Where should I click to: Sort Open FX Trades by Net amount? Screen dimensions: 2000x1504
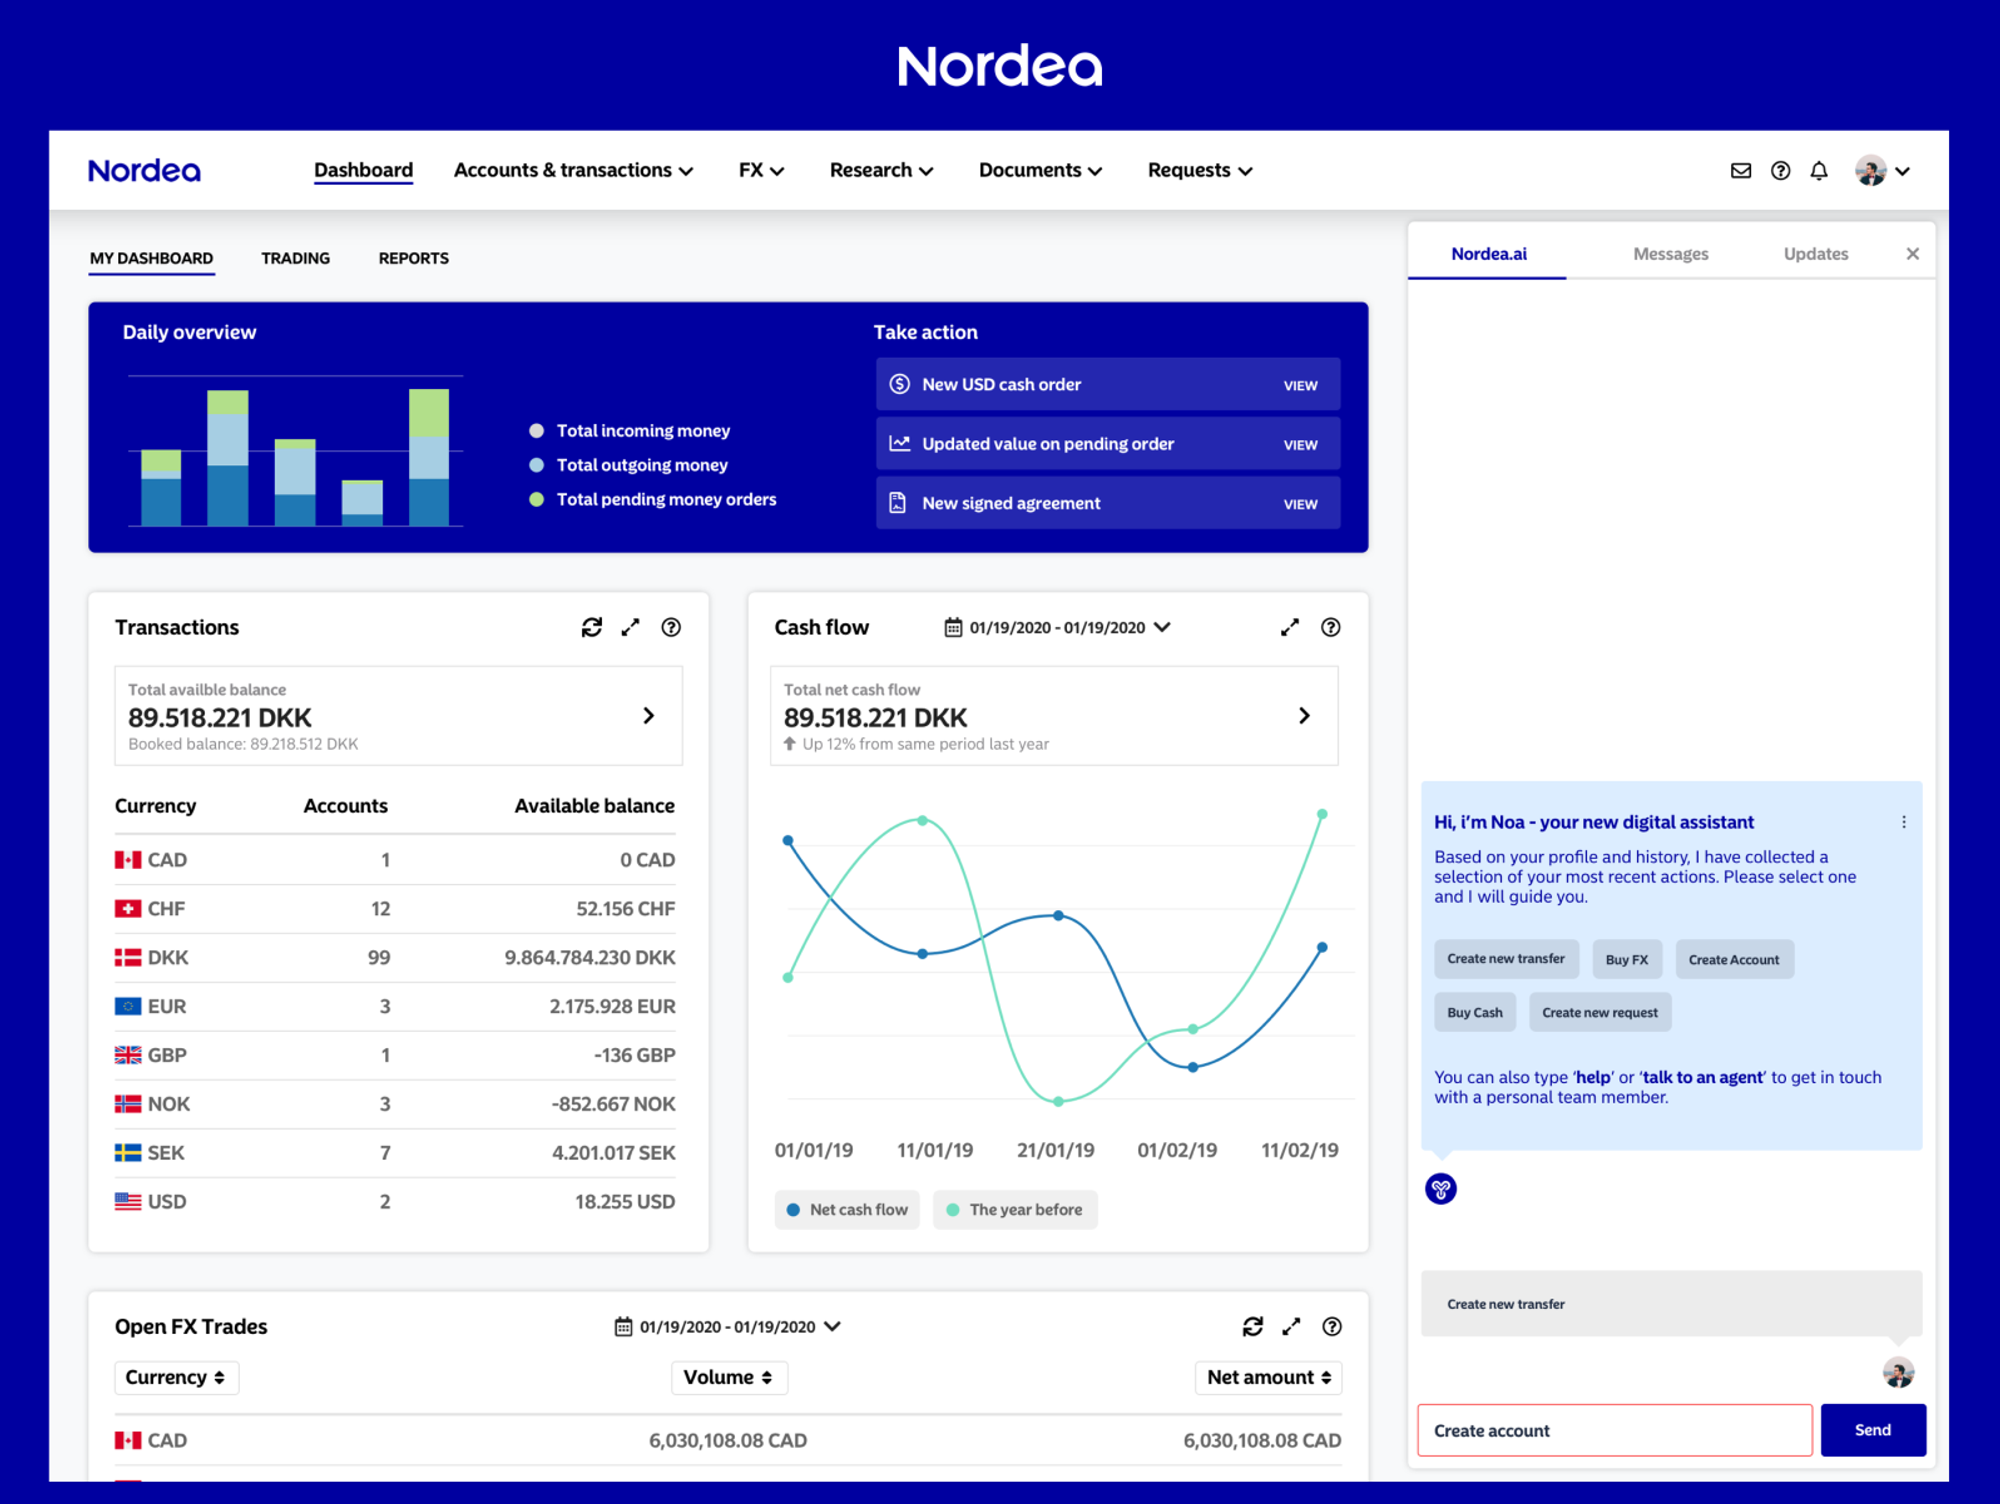point(1268,1377)
